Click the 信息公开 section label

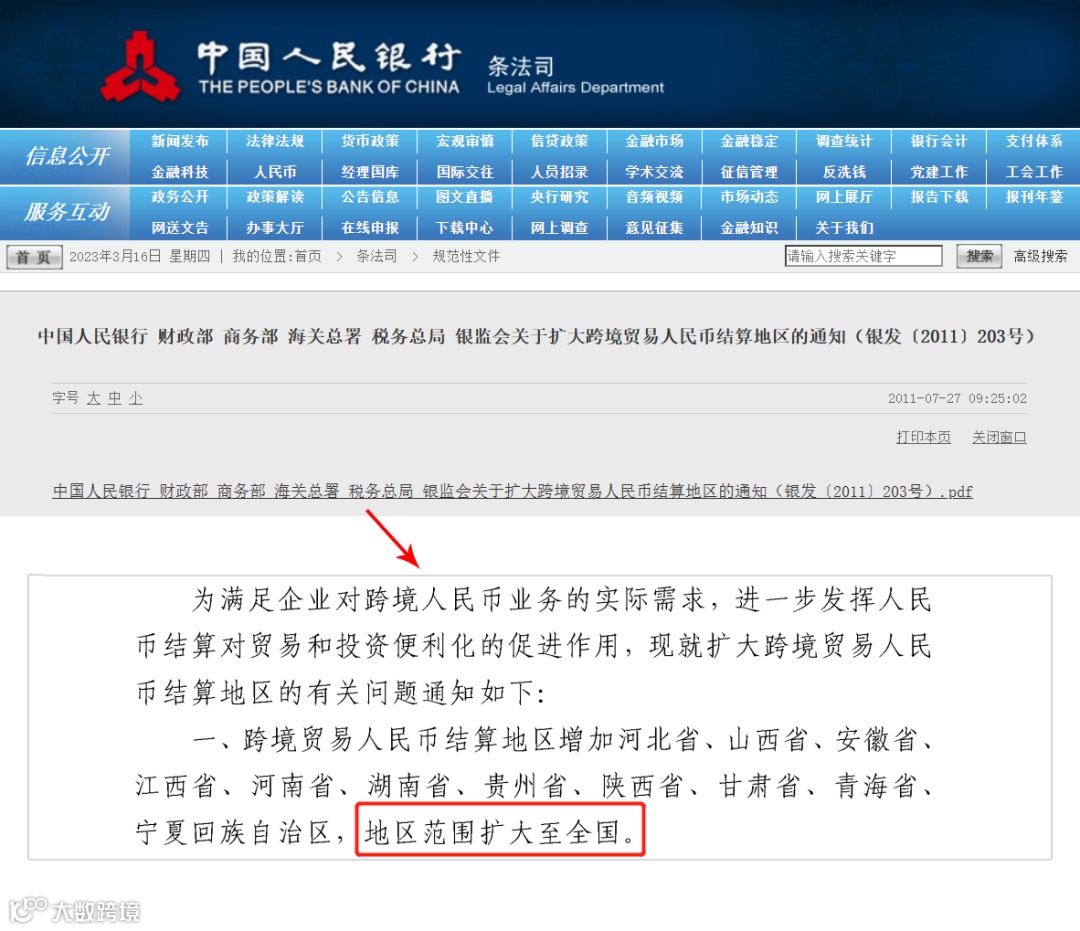pos(67,156)
